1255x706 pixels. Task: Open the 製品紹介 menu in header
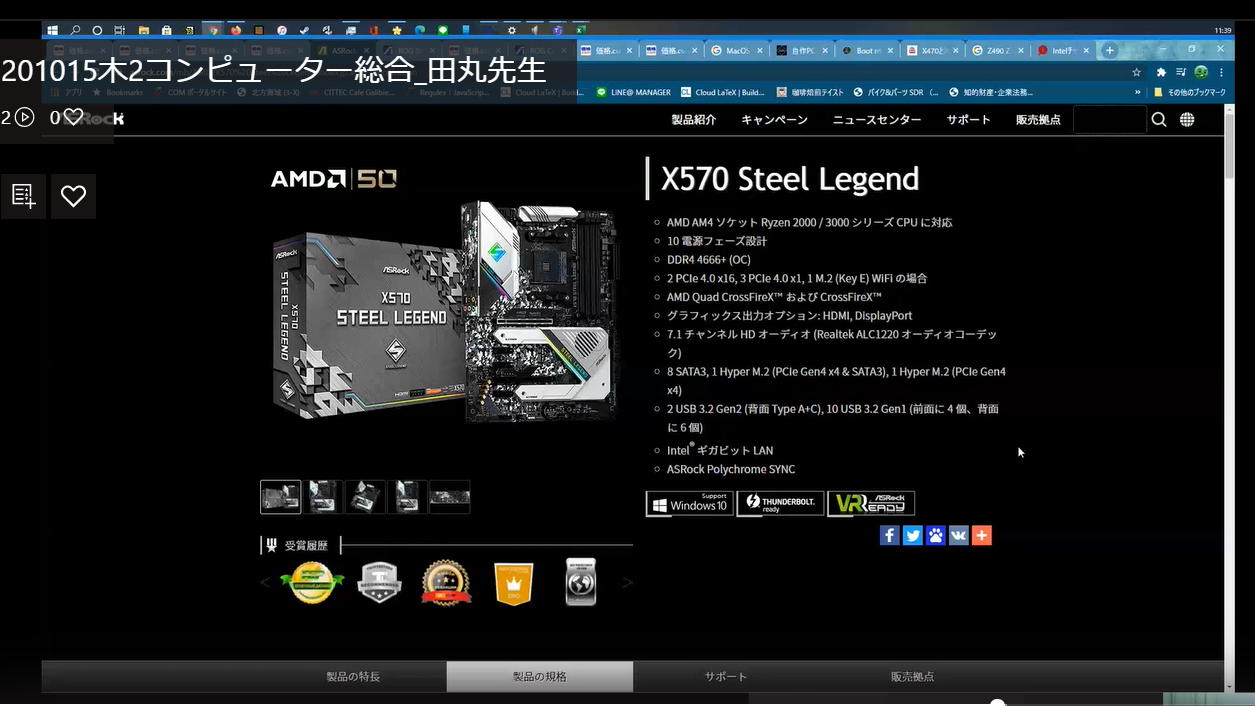[693, 120]
